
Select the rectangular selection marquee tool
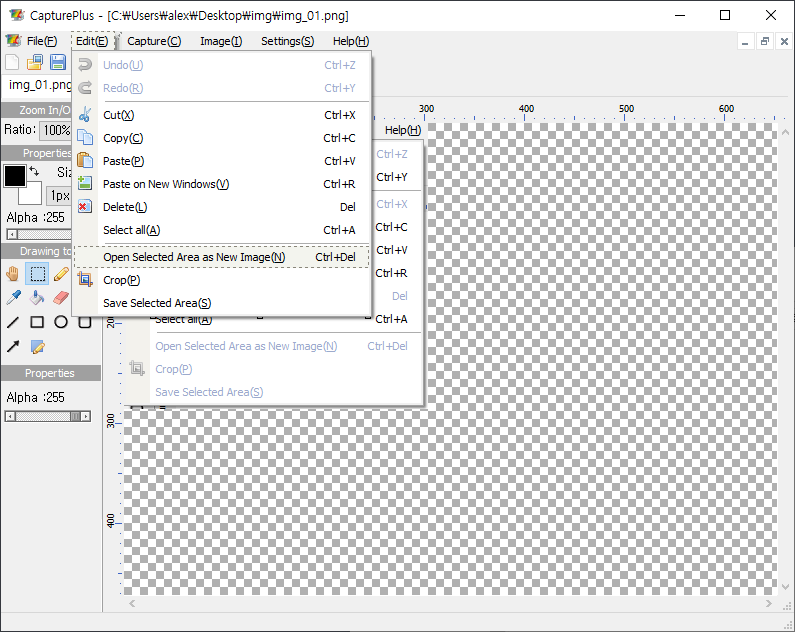pyautogui.click(x=37, y=273)
